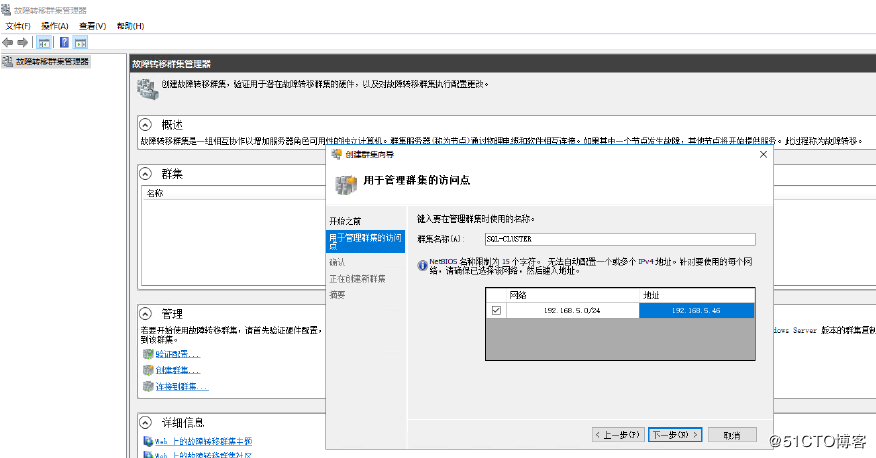
Task: Open the 创建群集... link
Action: [x=178, y=370]
